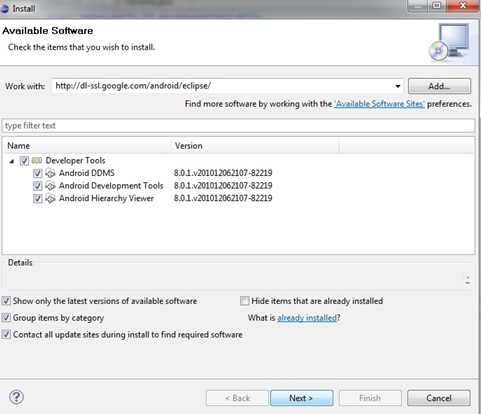The image size is (481, 414).
Task: Focus the type filter text field
Action: 238,126
